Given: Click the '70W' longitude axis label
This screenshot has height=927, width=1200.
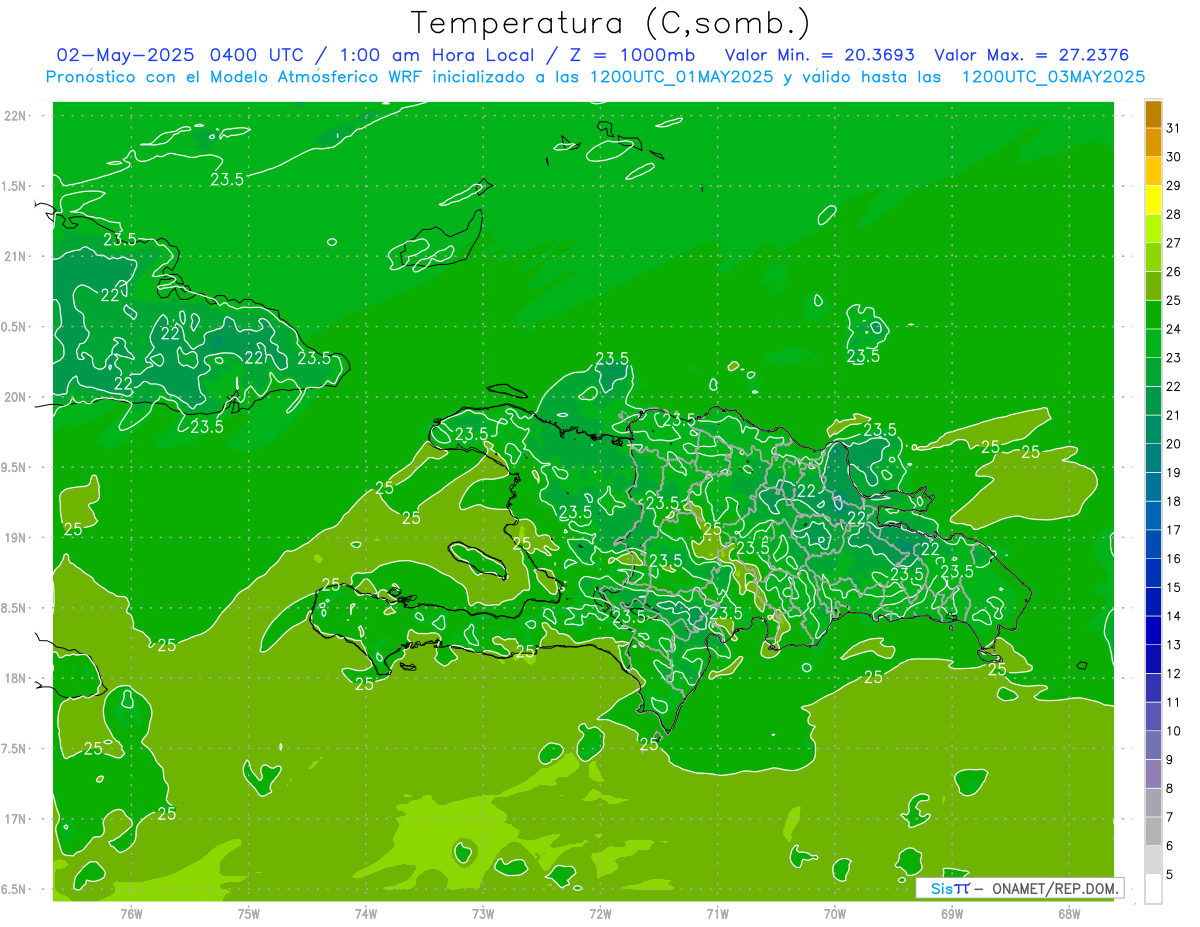Looking at the screenshot, I should click(835, 914).
